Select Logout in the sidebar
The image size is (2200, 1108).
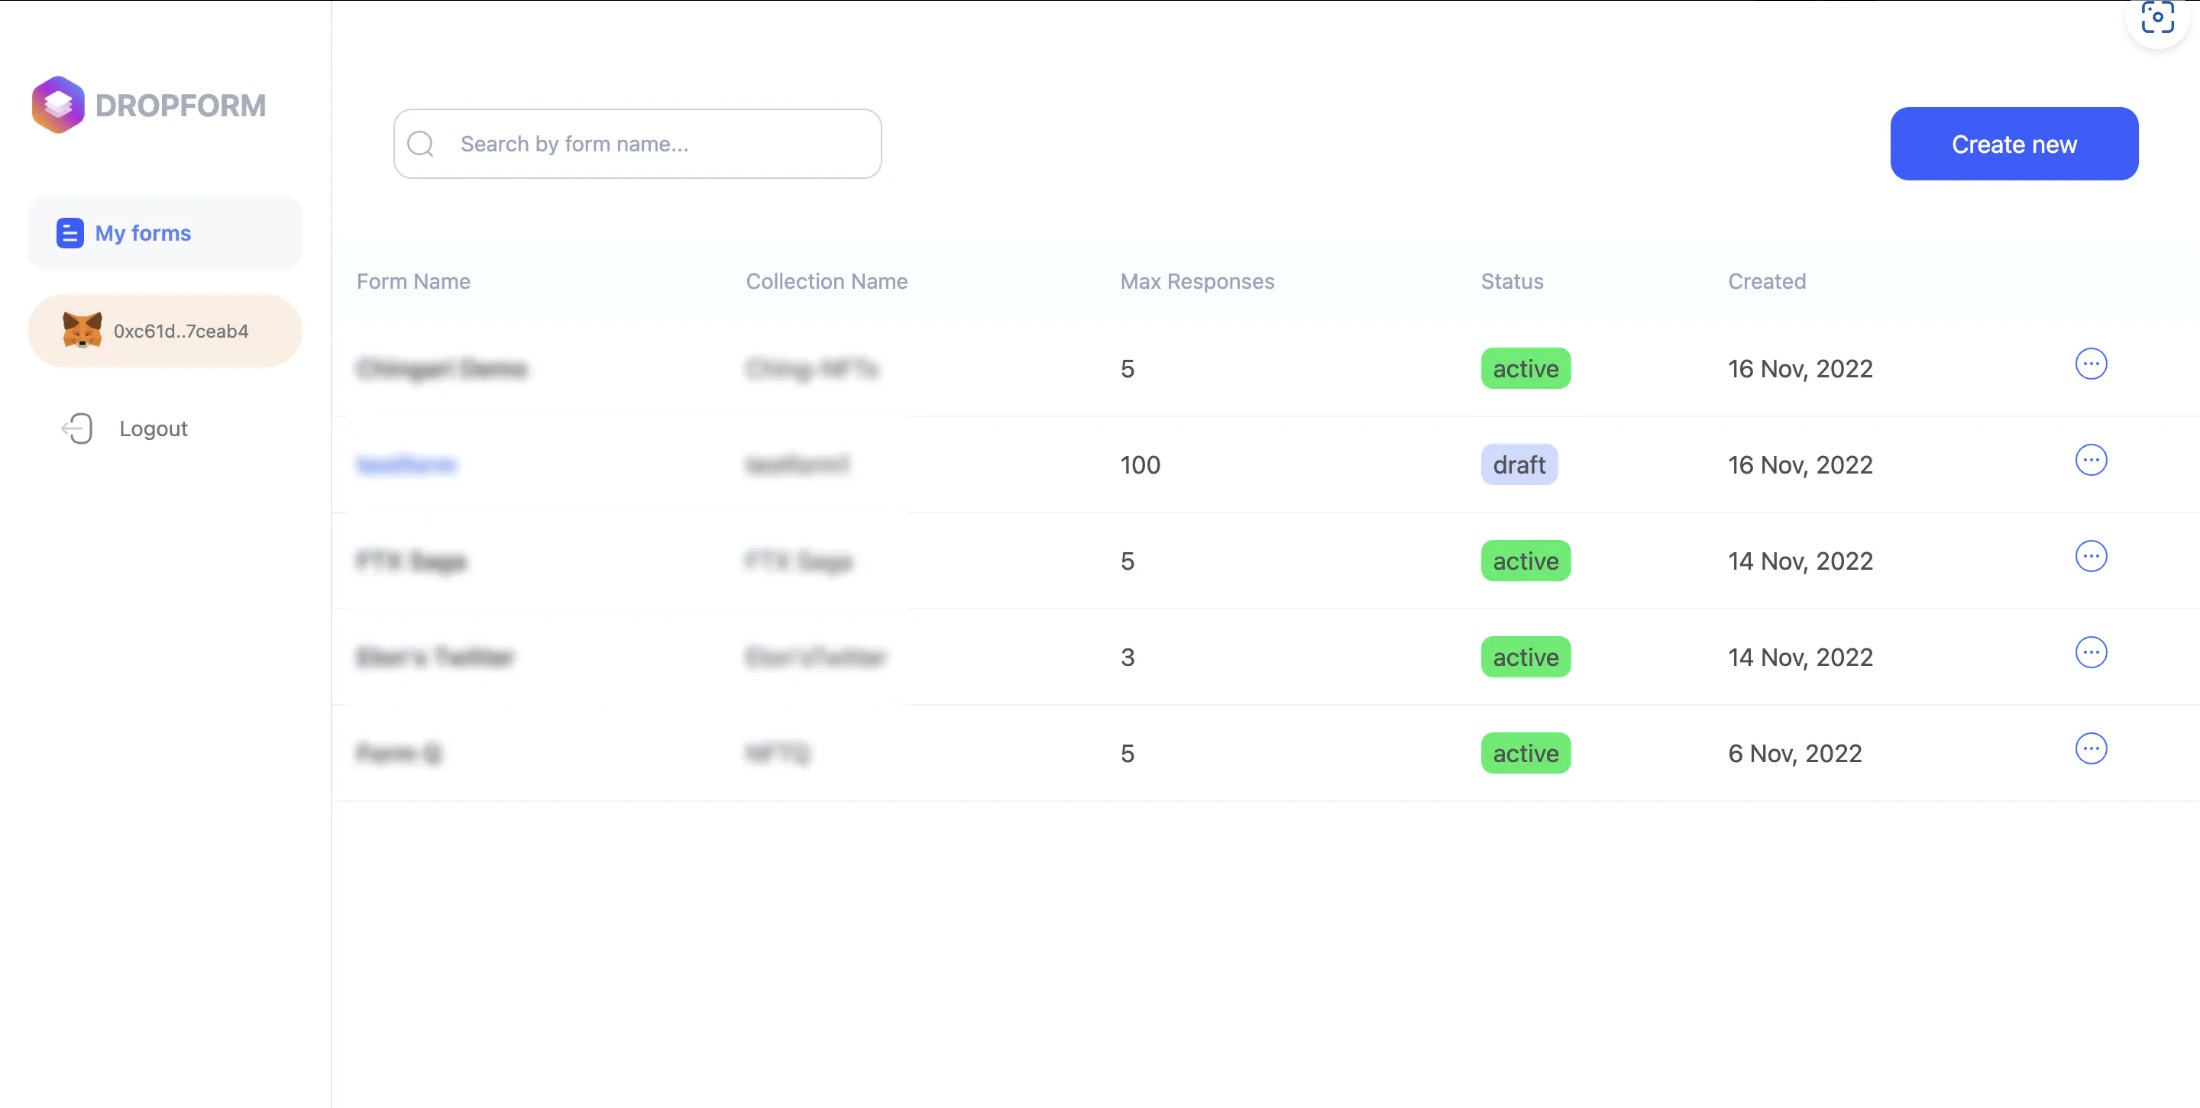tap(153, 428)
